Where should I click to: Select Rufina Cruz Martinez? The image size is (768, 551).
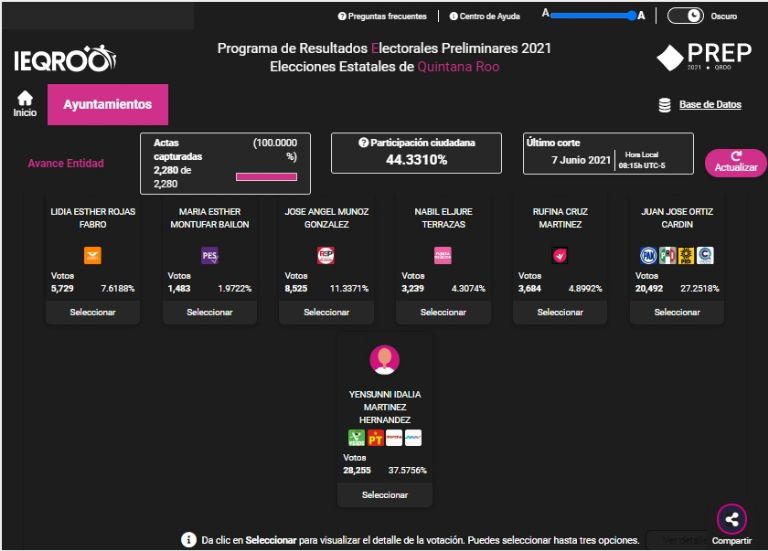point(560,312)
